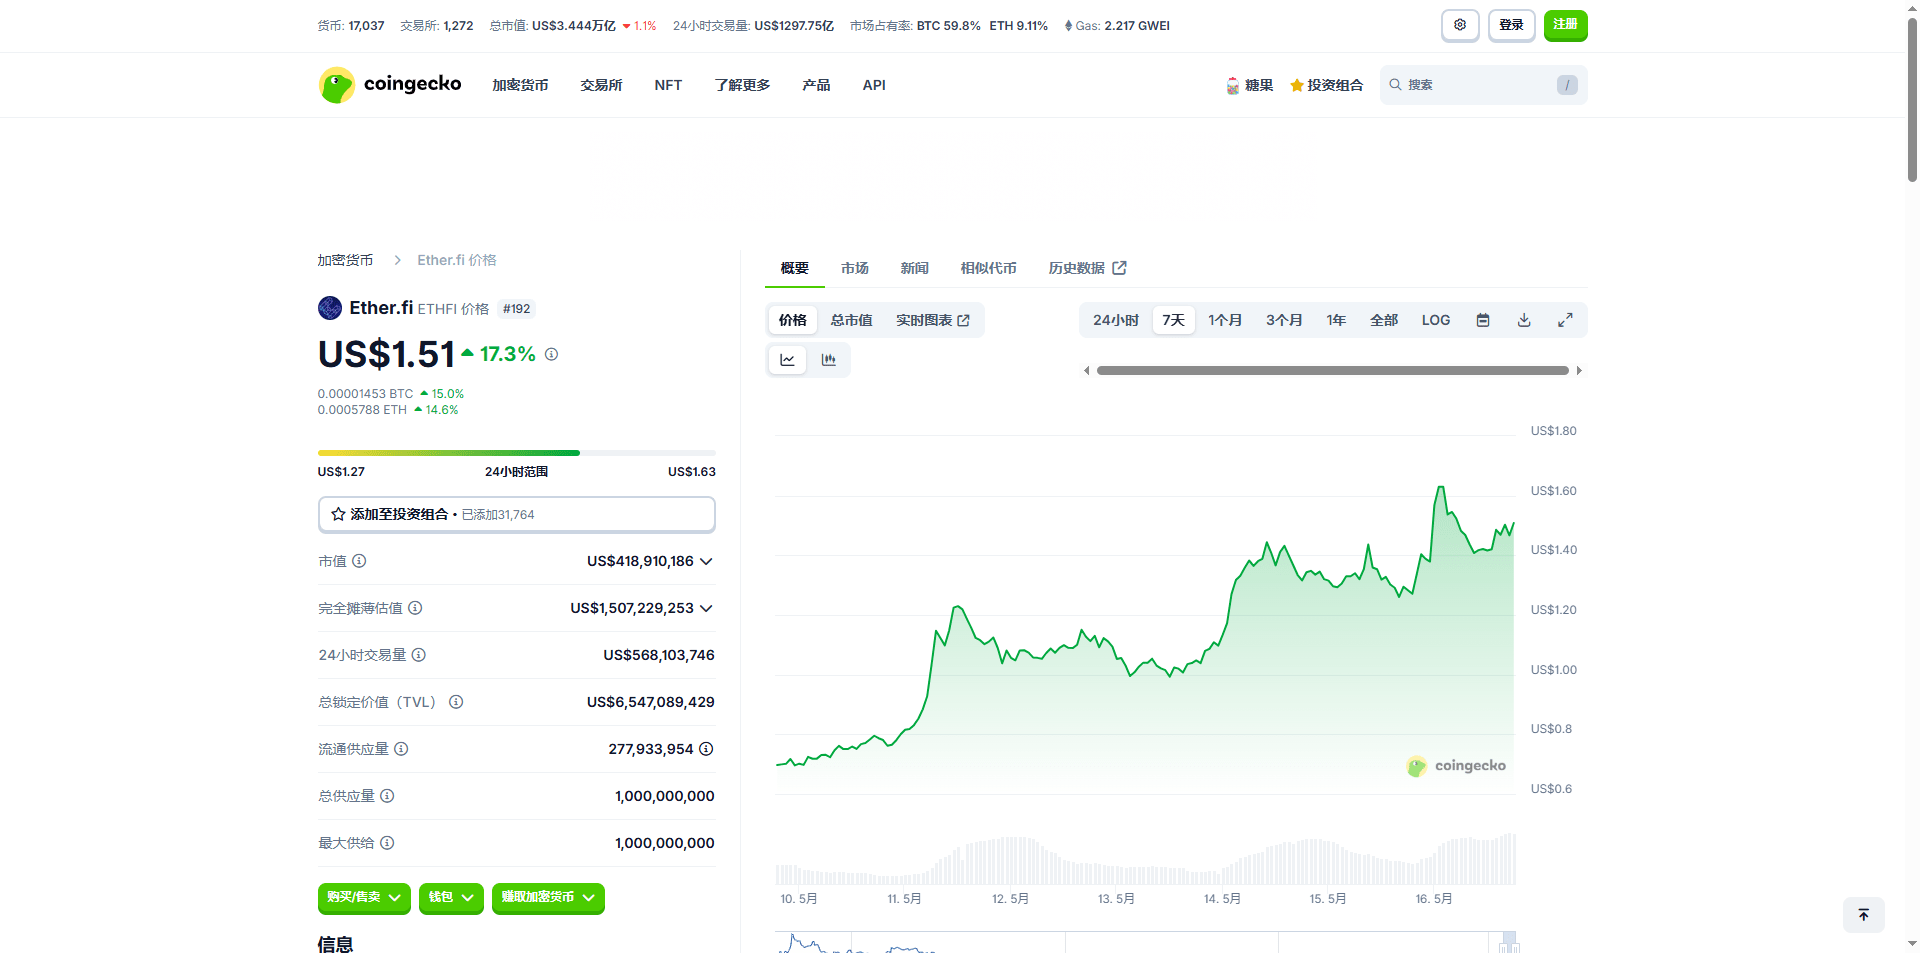Click 添加至投资组合 button
The height and width of the screenshot is (953, 1920).
coord(517,514)
